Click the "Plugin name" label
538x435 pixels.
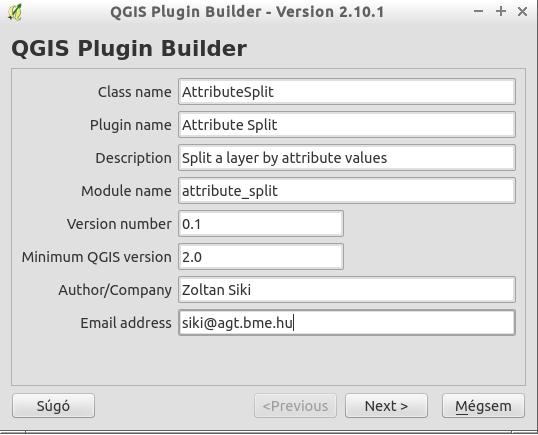coord(130,125)
